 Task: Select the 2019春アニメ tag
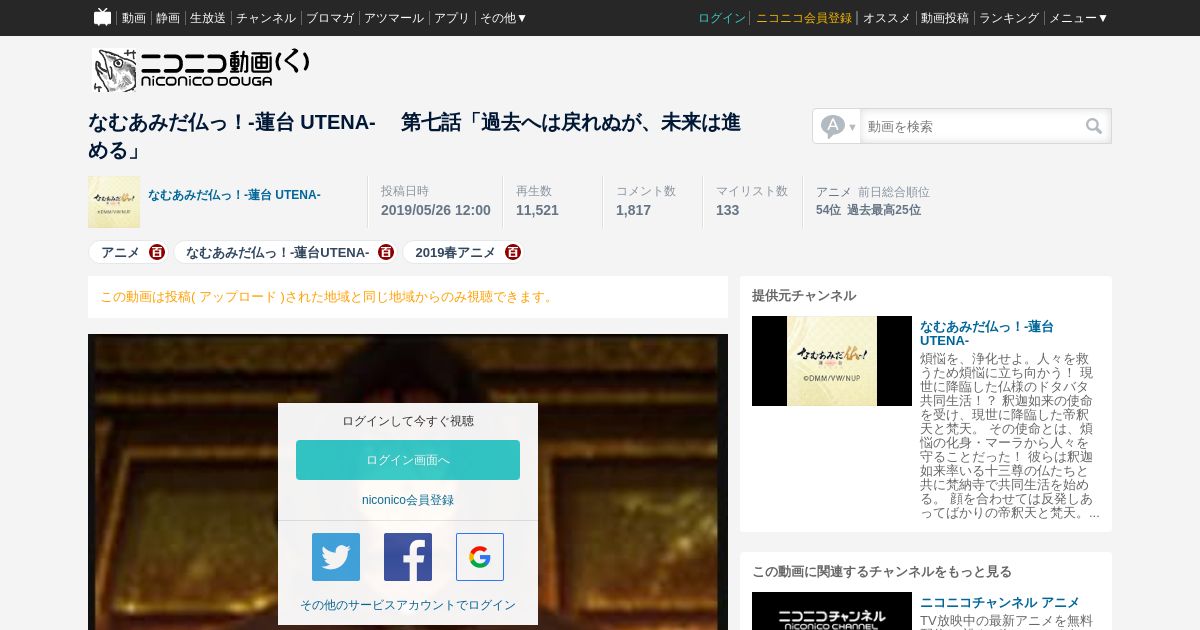point(455,252)
